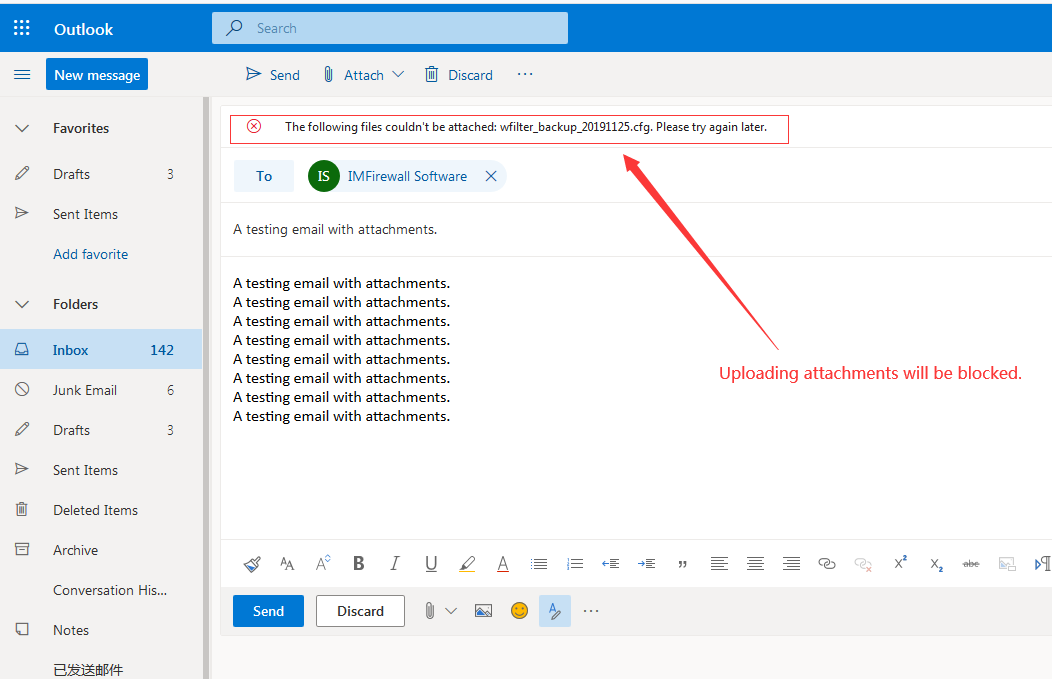This screenshot has width=1052, height=679.
Task: Open the Conversation History folder
Action: (x=101, y=590)
